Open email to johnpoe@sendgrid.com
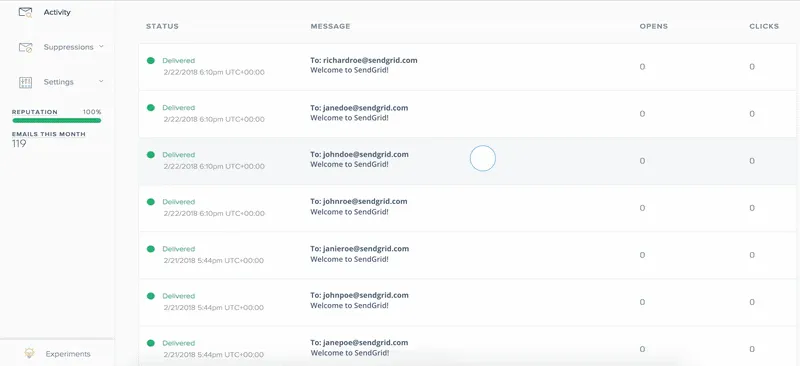The height and width of the screenshot is (366, 800). (359, 295)
